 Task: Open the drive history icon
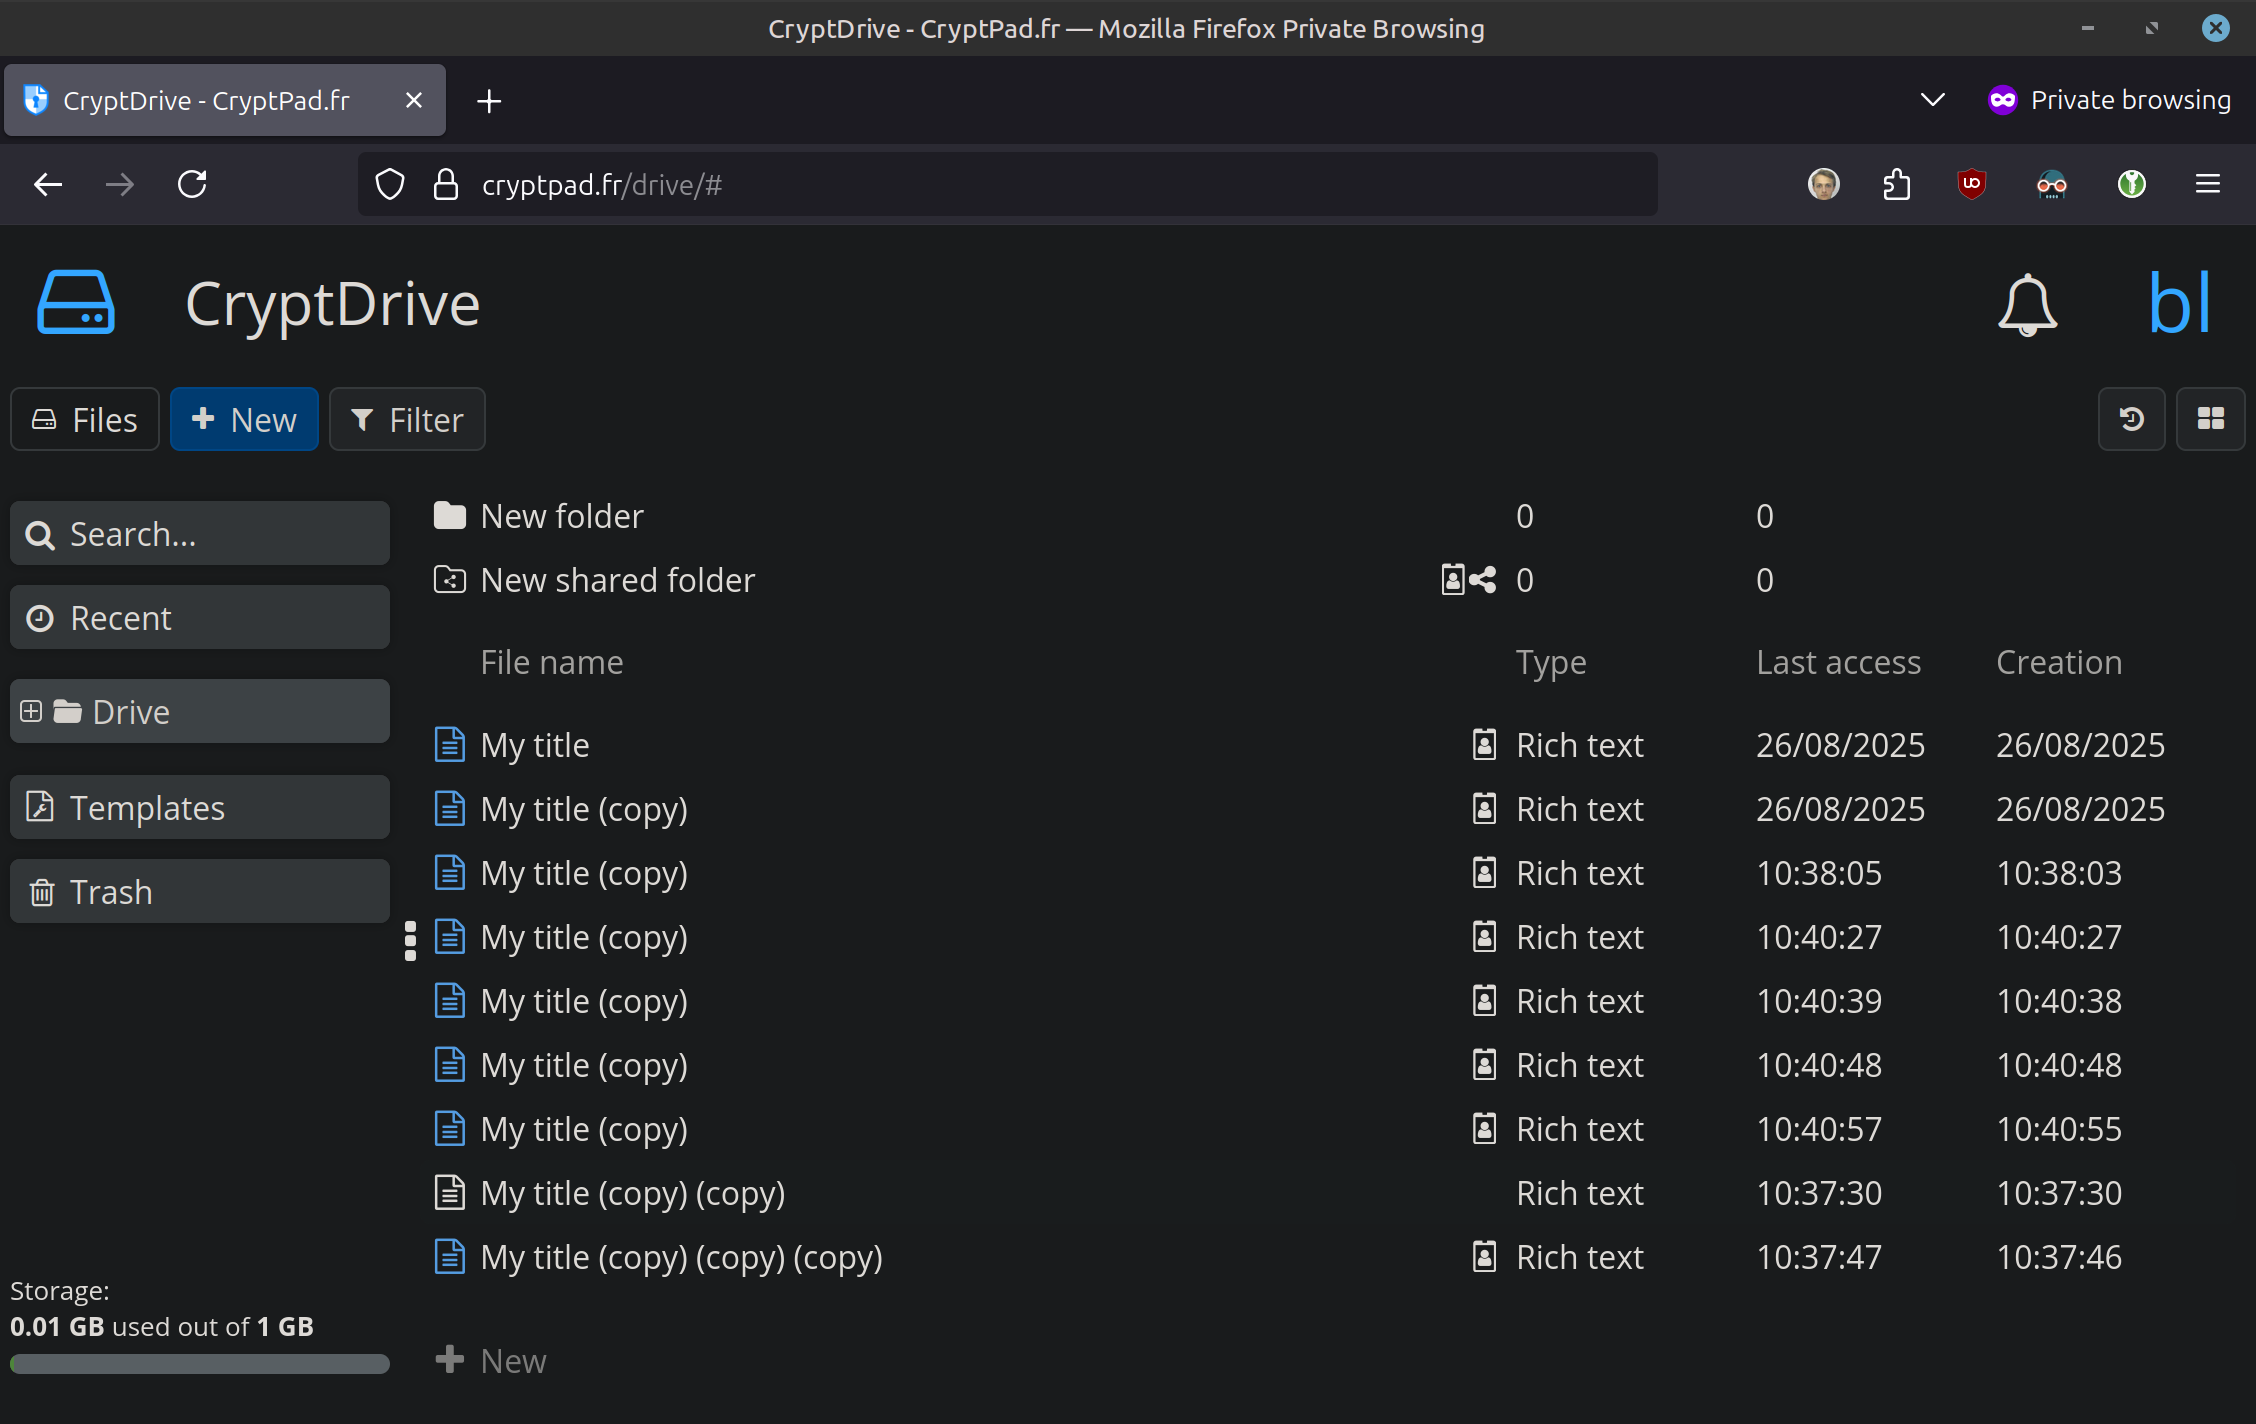click(x=2131, y=419)
